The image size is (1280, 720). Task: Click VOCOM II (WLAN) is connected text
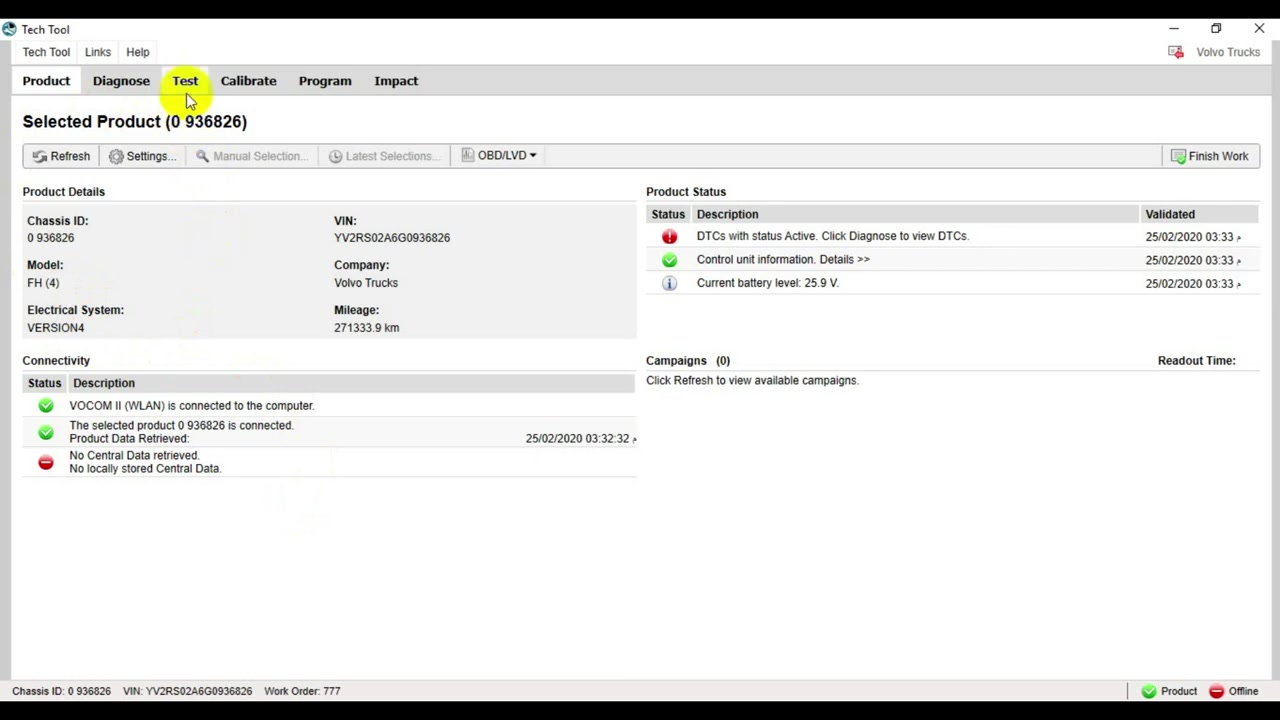tap(191, 406)
